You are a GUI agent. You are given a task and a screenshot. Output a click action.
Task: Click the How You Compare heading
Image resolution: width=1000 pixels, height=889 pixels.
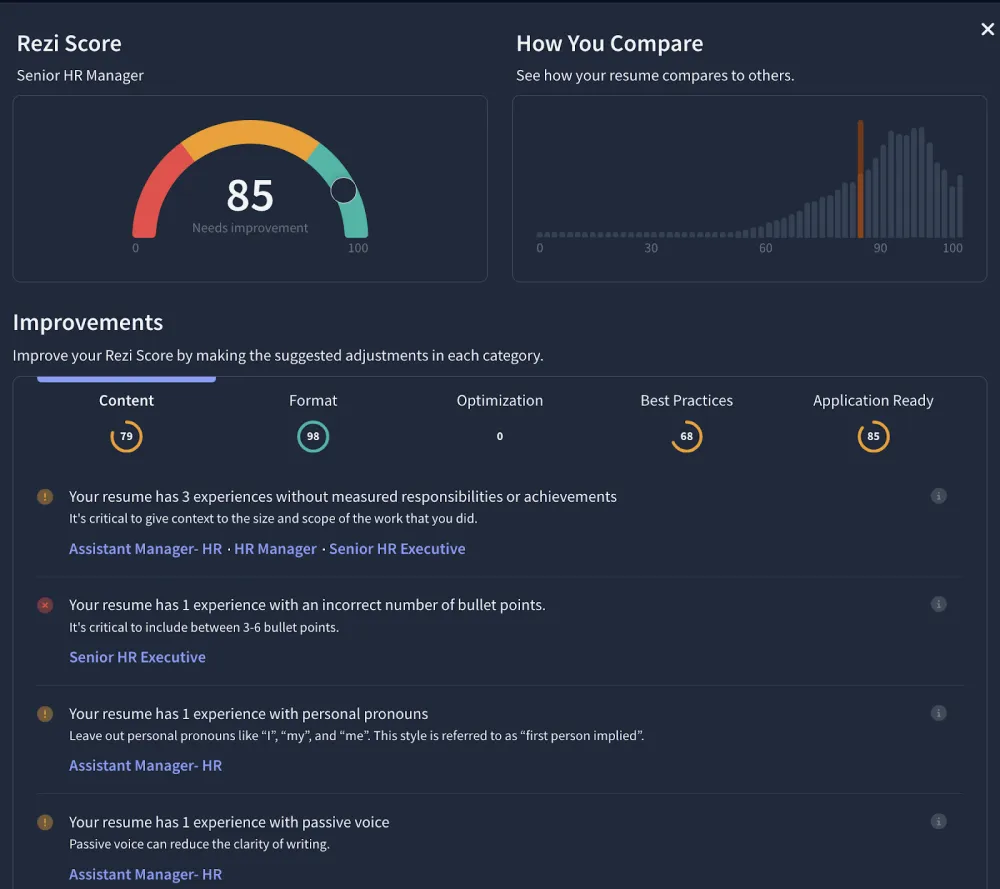pos(609,43)
